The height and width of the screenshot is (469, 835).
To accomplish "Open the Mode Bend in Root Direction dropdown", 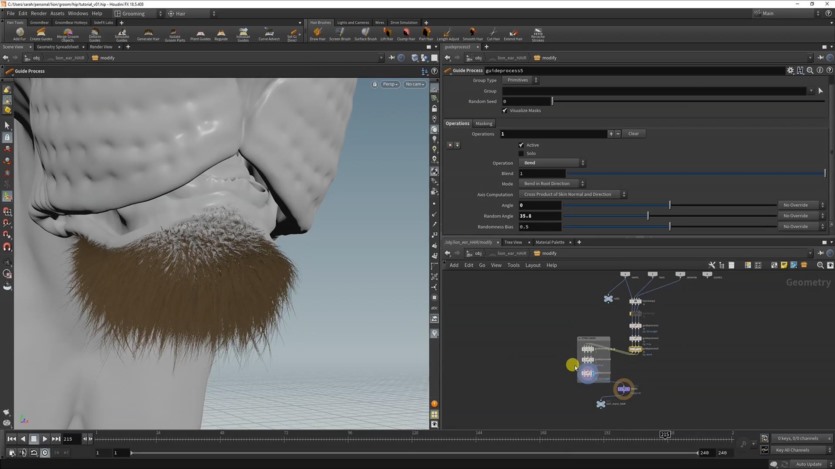I will coord(552,184).
